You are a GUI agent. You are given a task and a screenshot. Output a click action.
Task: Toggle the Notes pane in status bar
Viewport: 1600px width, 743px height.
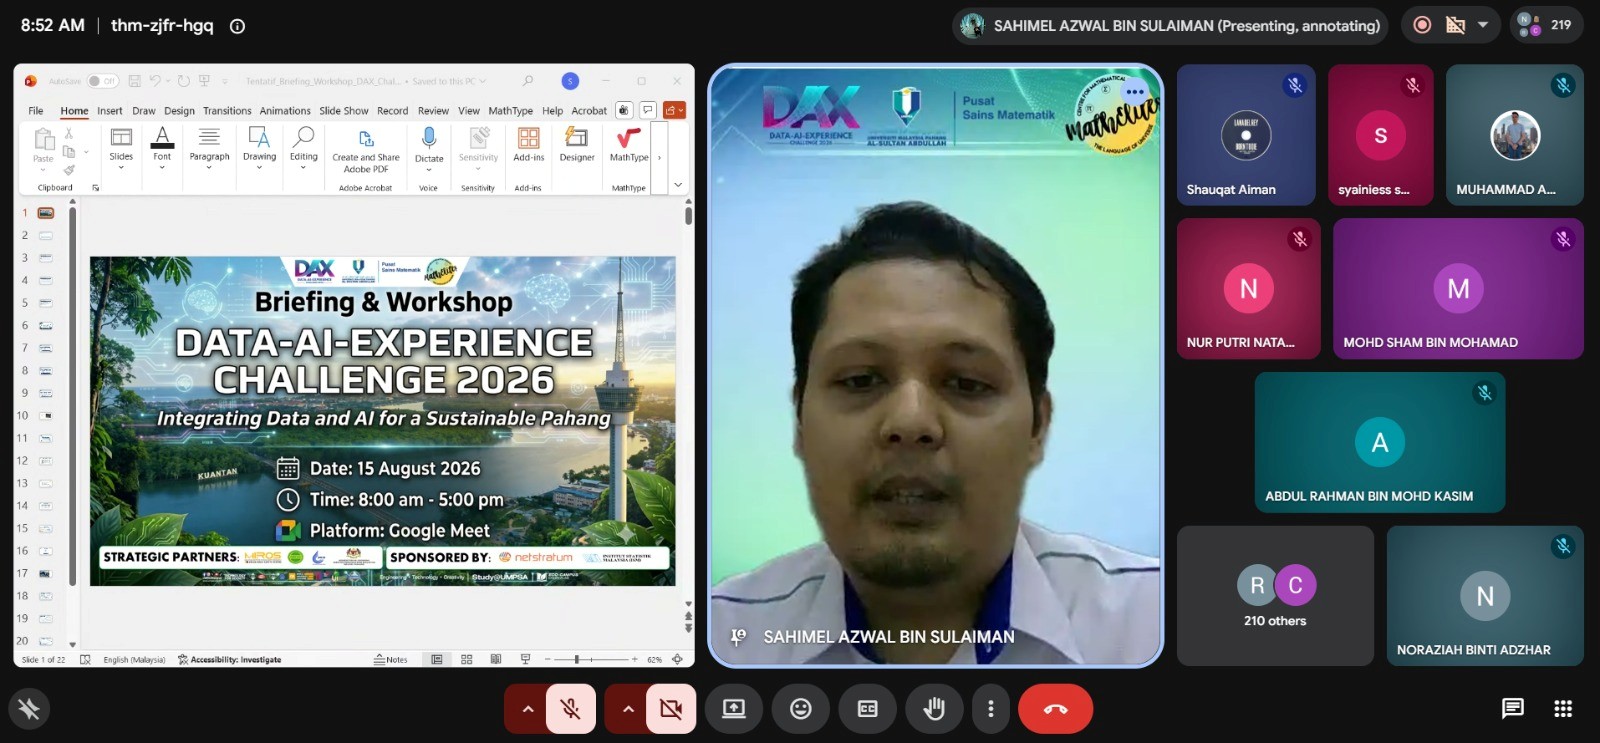tap(391, 660)
